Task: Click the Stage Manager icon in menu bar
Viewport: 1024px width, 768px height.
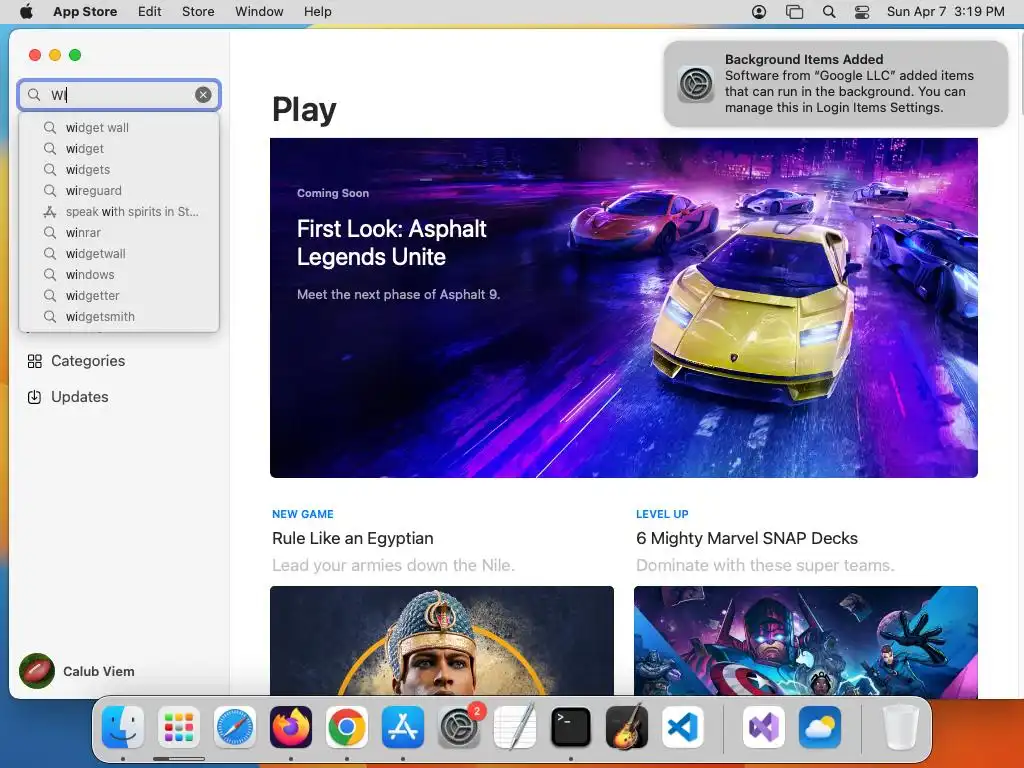Action: tap(794, 12)
